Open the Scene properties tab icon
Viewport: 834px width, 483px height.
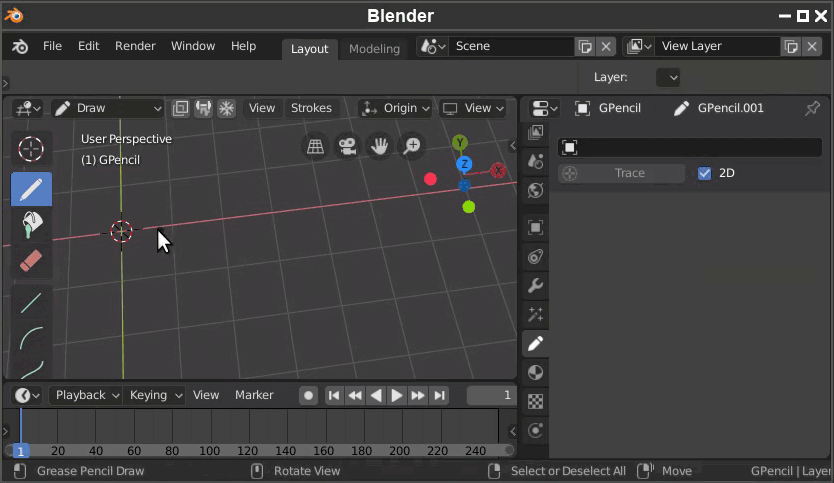tap(535, 161)
